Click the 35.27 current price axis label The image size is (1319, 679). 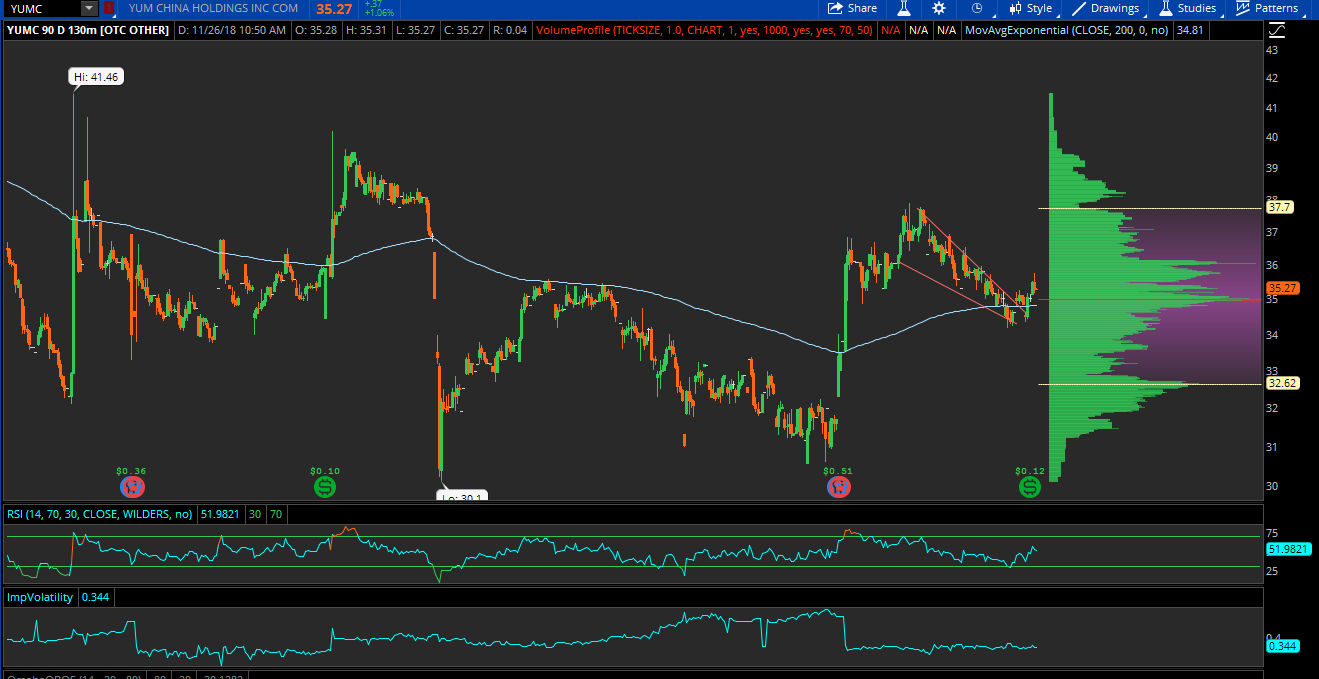point(1282,287)
